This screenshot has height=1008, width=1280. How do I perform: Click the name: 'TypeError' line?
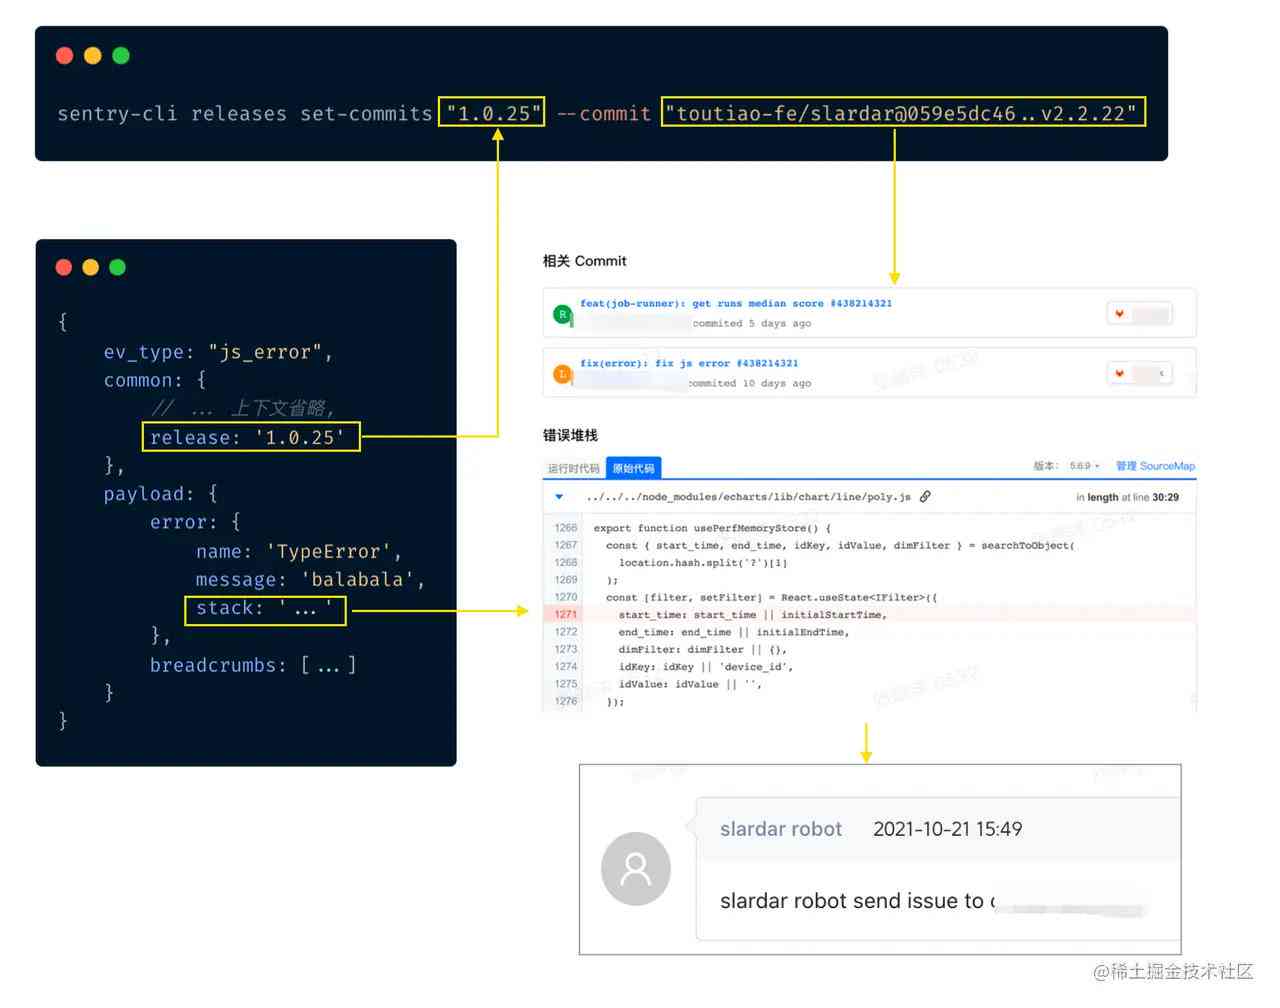[x=298, y=552]
